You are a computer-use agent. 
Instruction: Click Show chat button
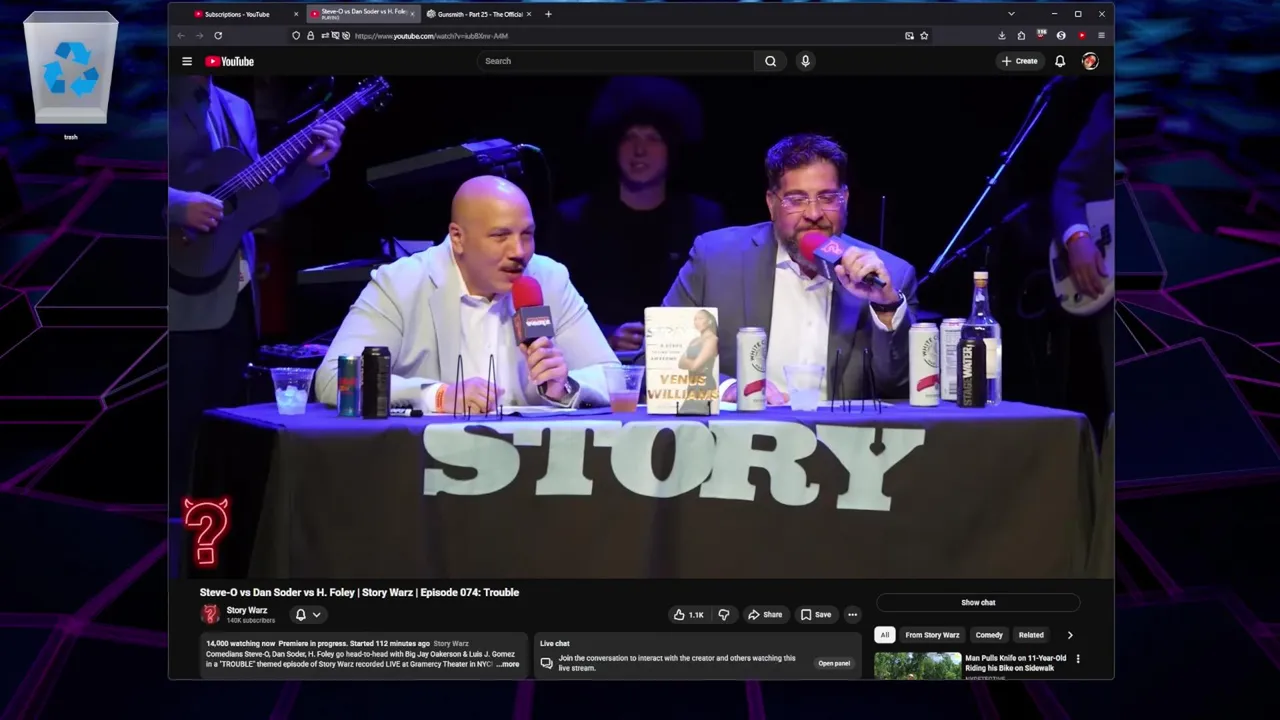click(978, 603)
